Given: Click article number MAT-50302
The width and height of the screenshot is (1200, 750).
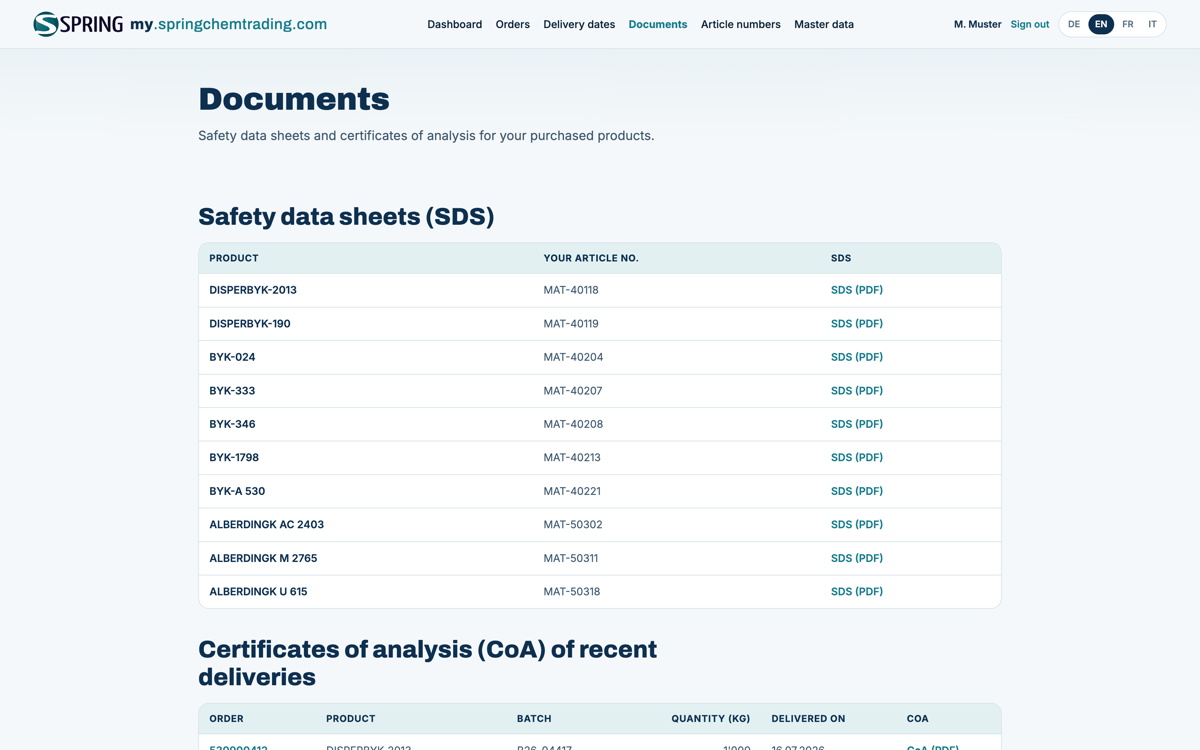Looking at the screenshot, I should (x=573, y=524).
